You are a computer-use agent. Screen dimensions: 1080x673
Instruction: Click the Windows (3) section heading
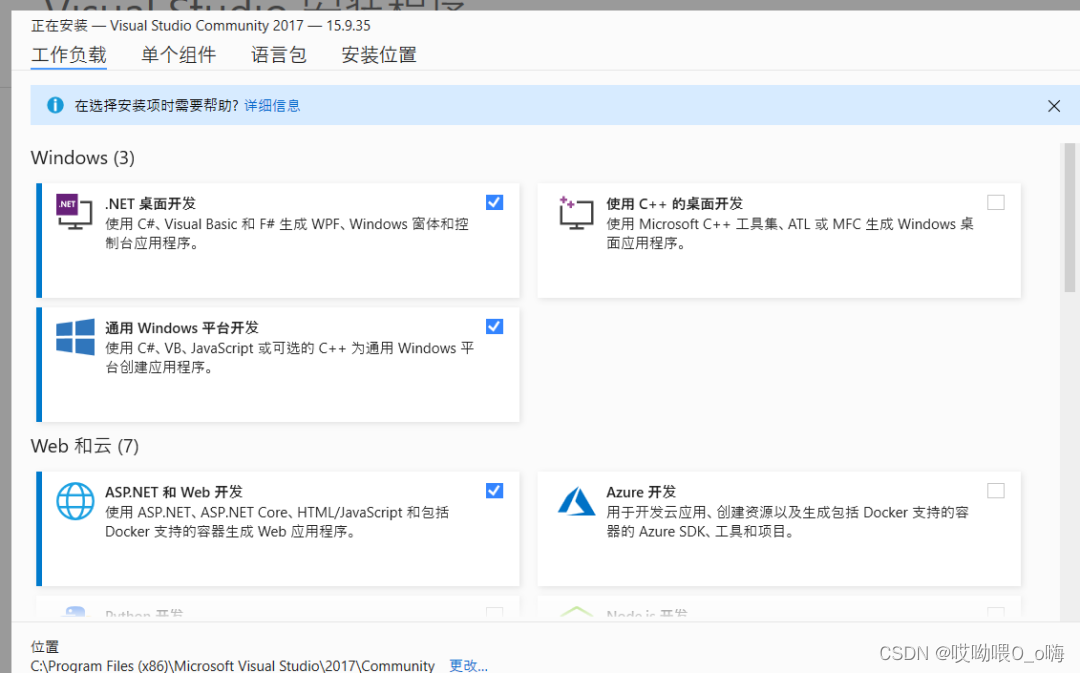tap(83, 158)
